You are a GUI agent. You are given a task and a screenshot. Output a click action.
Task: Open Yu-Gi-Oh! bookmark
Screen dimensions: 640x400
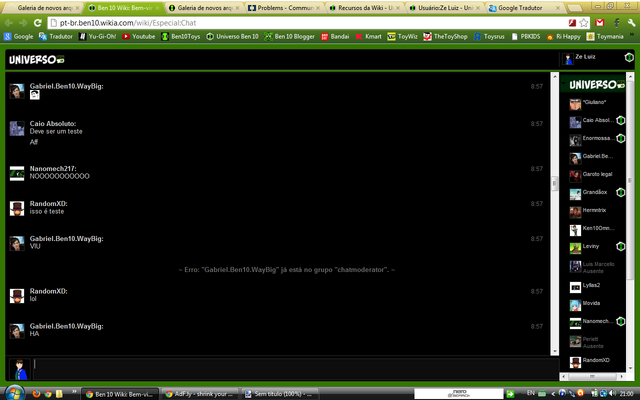click(x=97, y=36)
